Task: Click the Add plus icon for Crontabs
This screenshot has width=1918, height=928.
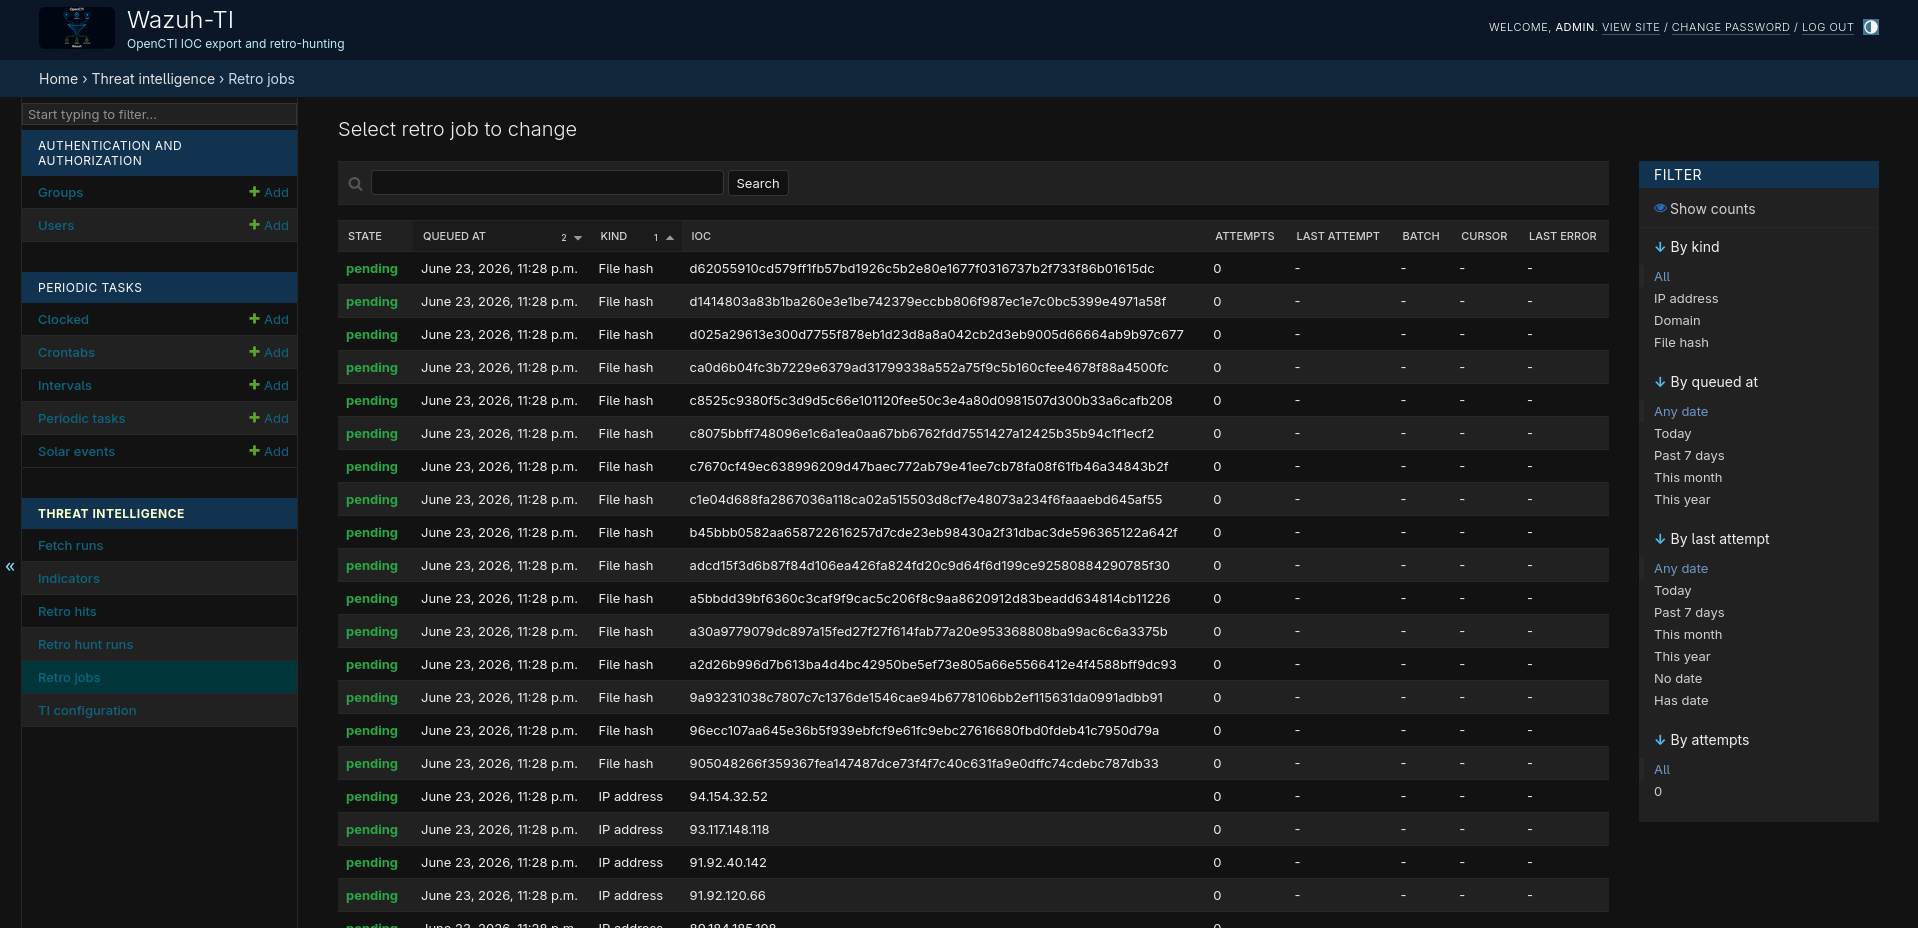Action: (254, 352)
